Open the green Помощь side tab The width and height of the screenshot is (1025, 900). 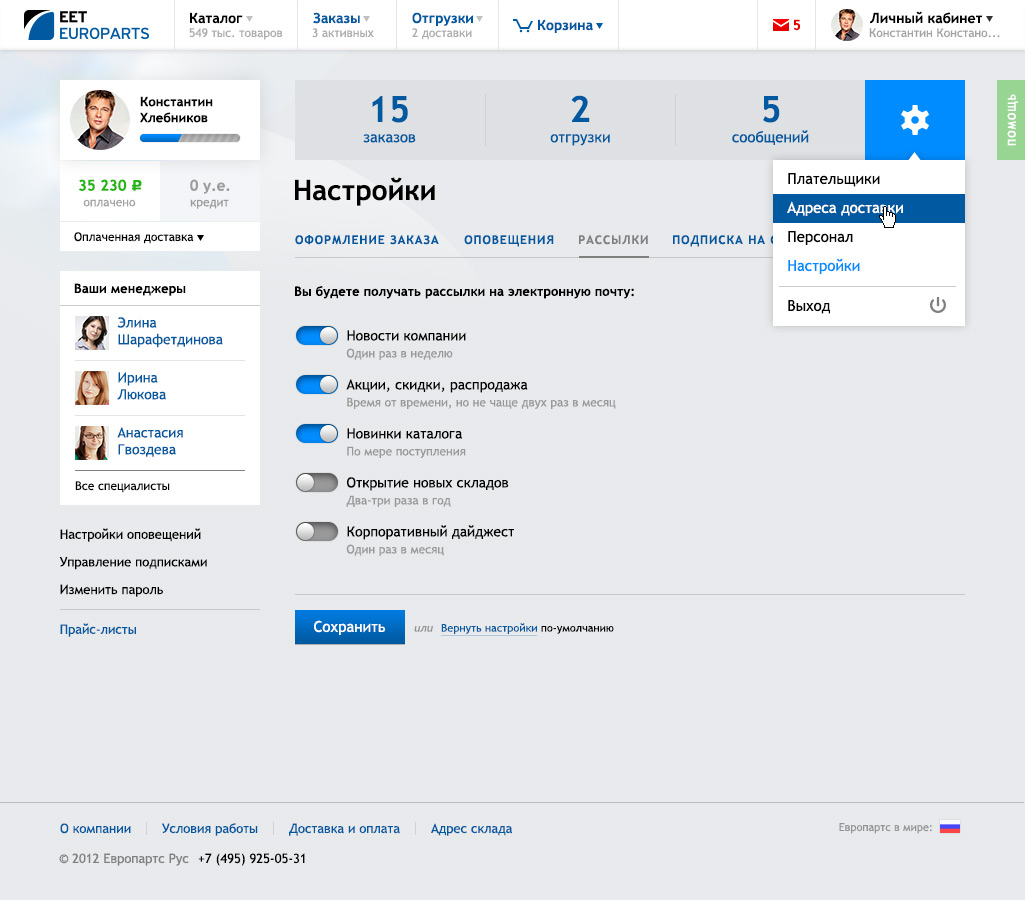[1011, 120]
